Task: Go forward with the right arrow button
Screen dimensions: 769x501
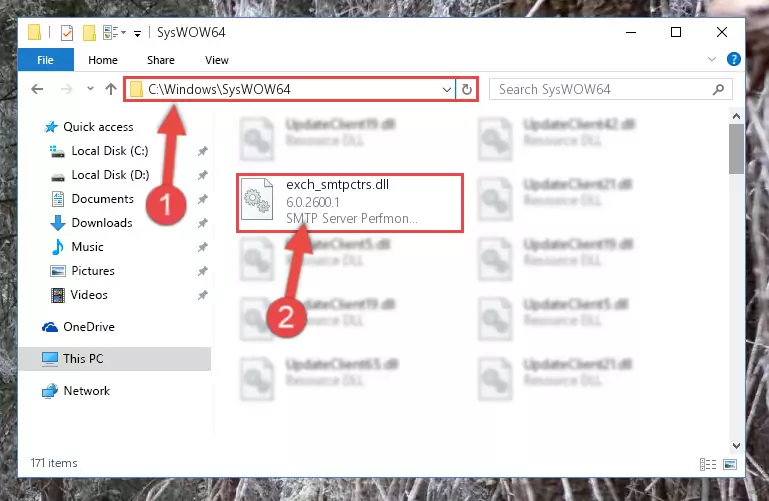Action: tap(66, 89)
